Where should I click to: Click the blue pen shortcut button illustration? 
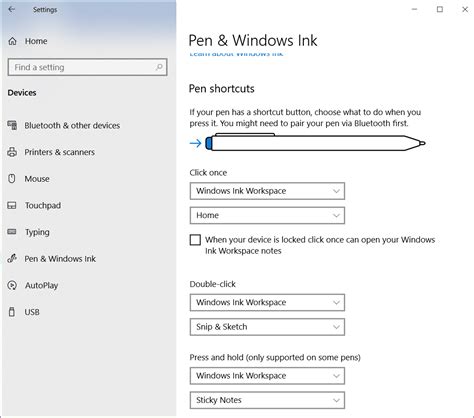click(209, 143)
